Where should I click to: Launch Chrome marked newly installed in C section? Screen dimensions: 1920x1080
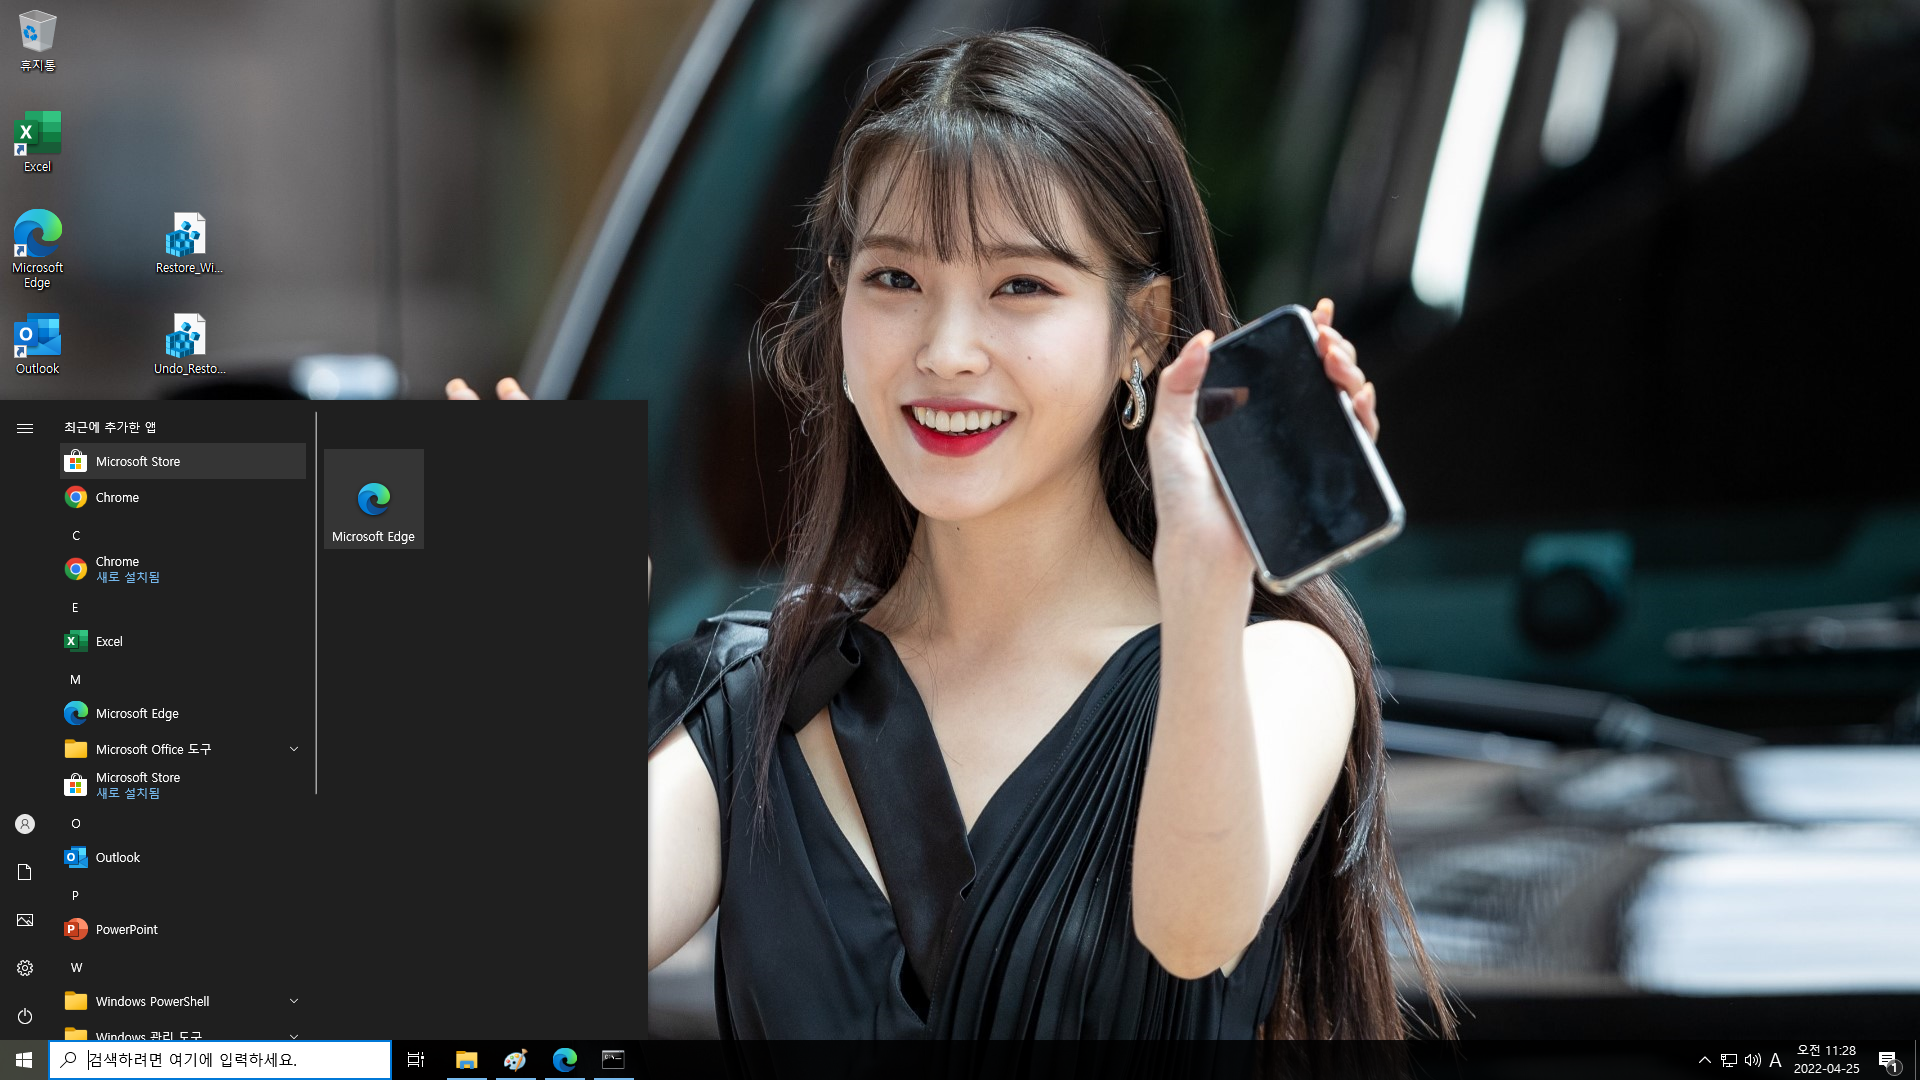(x=183, y=569)
